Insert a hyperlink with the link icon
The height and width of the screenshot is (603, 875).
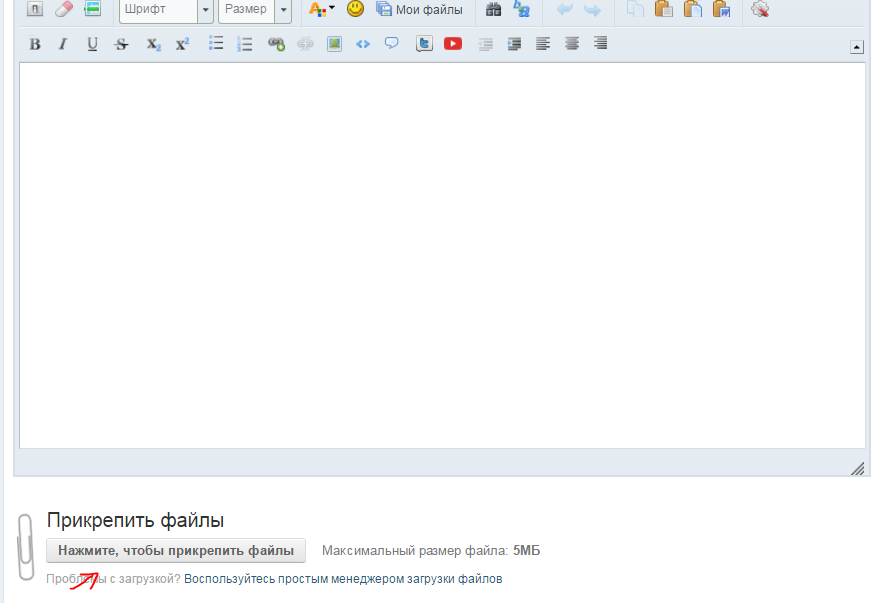[276, 44]
